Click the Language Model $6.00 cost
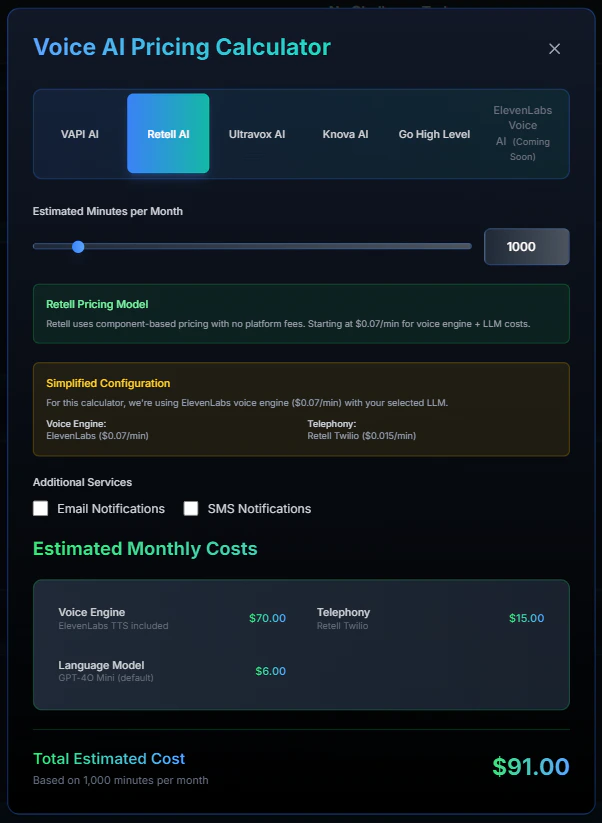Viewport: 602px width, 823px height. (x=270, y=671)
